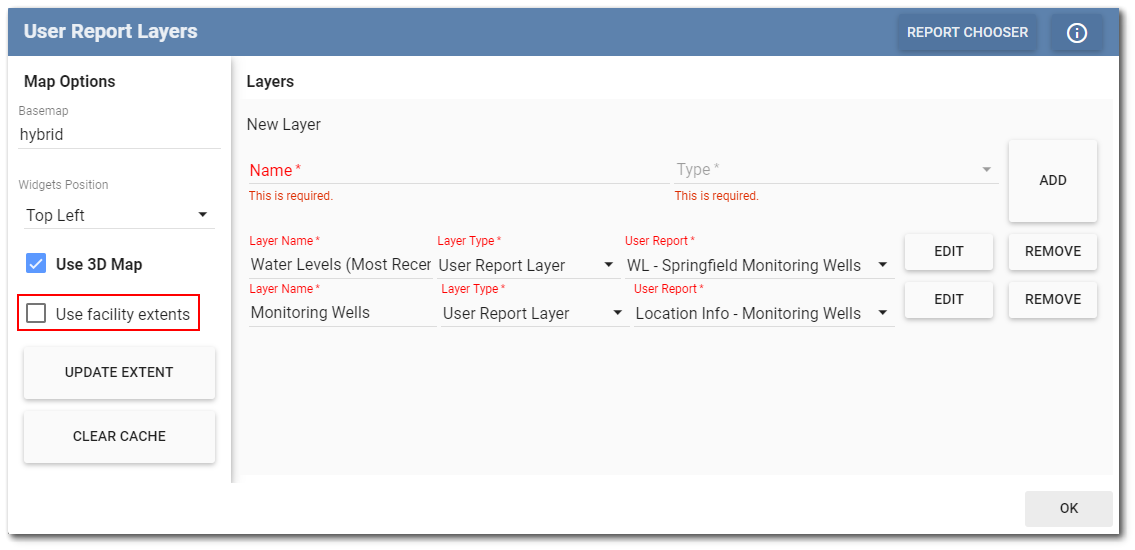Click the Basemap hybrid field
The image size is (1135, 550).
(x=118, y=135)
